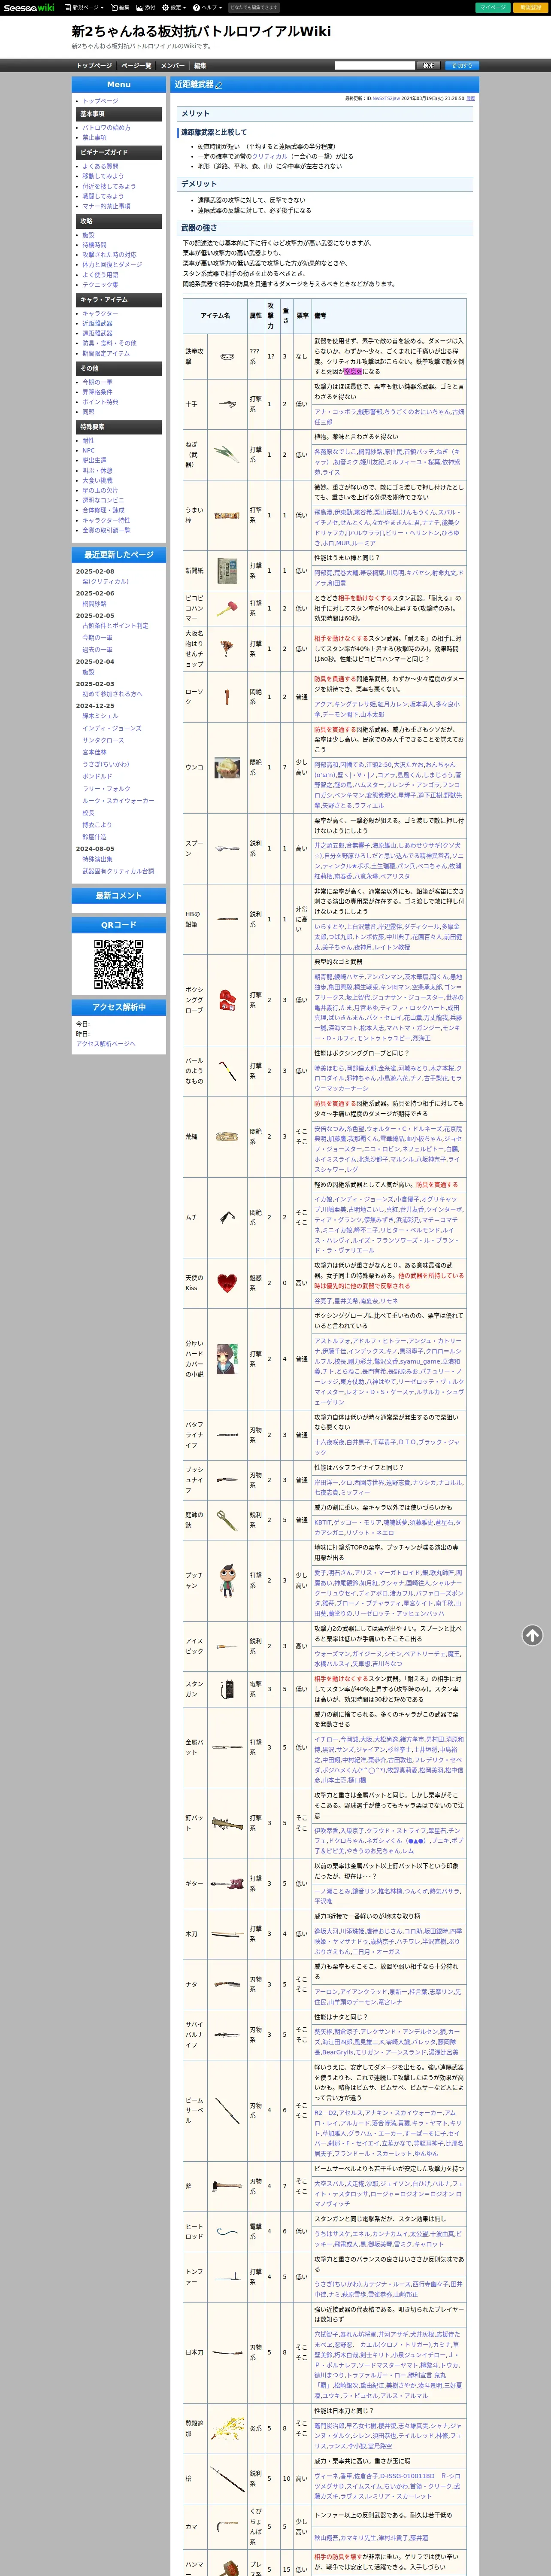Click the バタフライナイフ image

point(227,1435)
